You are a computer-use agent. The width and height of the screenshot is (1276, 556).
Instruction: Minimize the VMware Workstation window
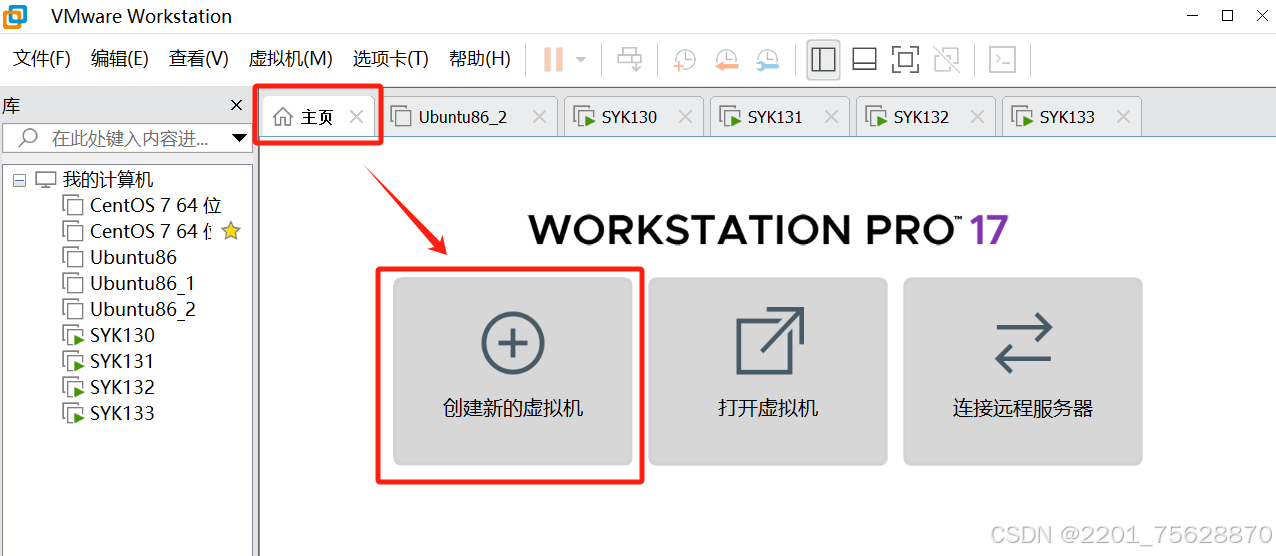point(1191,16)
